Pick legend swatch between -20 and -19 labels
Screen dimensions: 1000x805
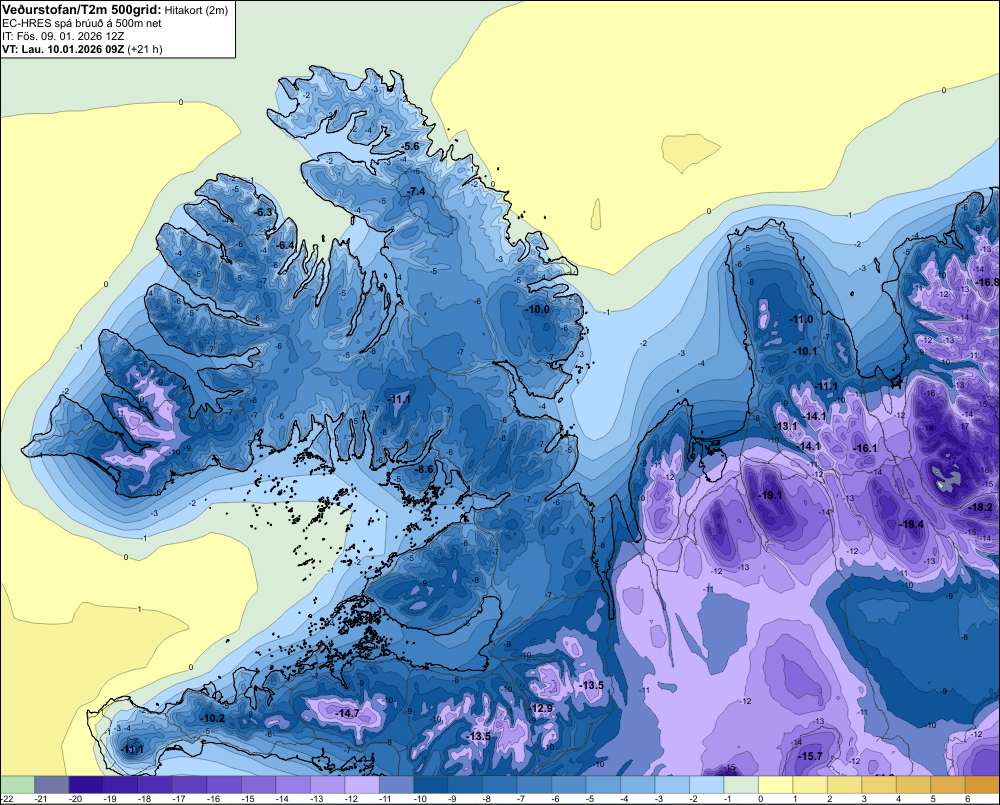pyautogui.click(x=86, y=785)
